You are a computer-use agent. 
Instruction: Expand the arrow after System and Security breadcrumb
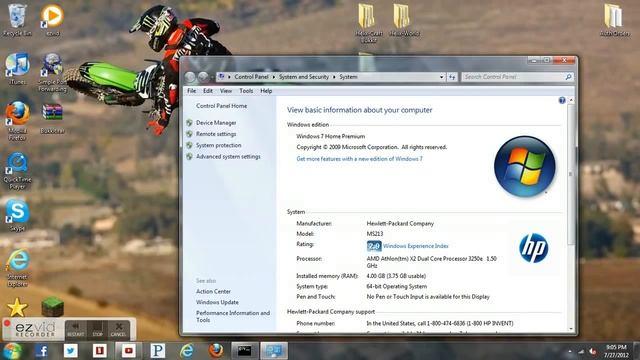point(334,77)
